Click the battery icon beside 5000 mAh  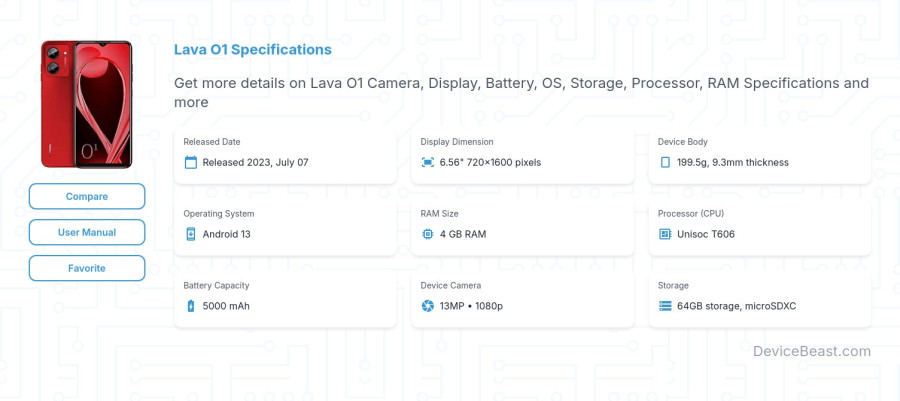pos(191,306)
